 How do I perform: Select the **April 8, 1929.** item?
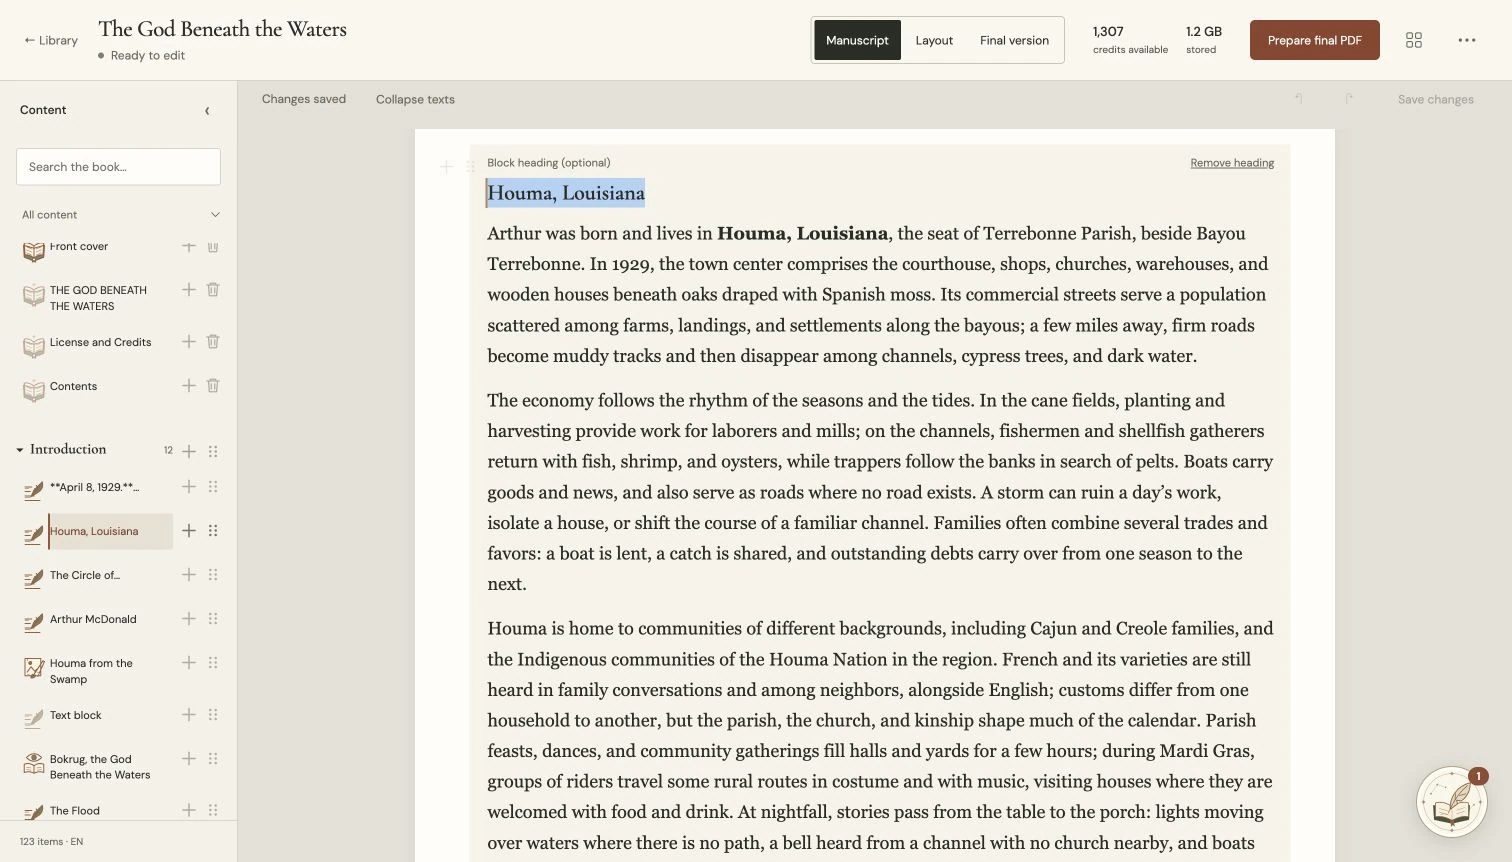click(x=94, y=487)
